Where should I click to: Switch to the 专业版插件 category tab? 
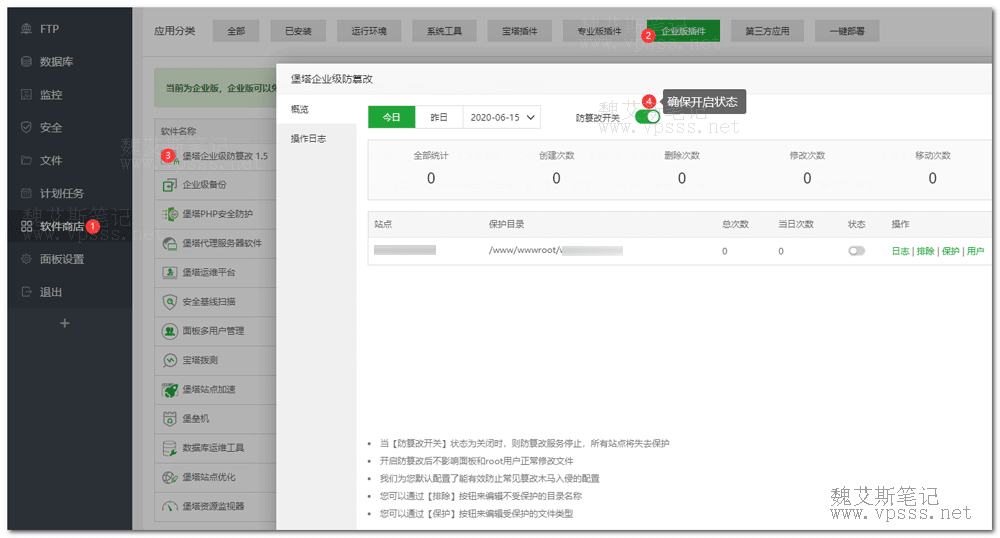tap(599, 31)
